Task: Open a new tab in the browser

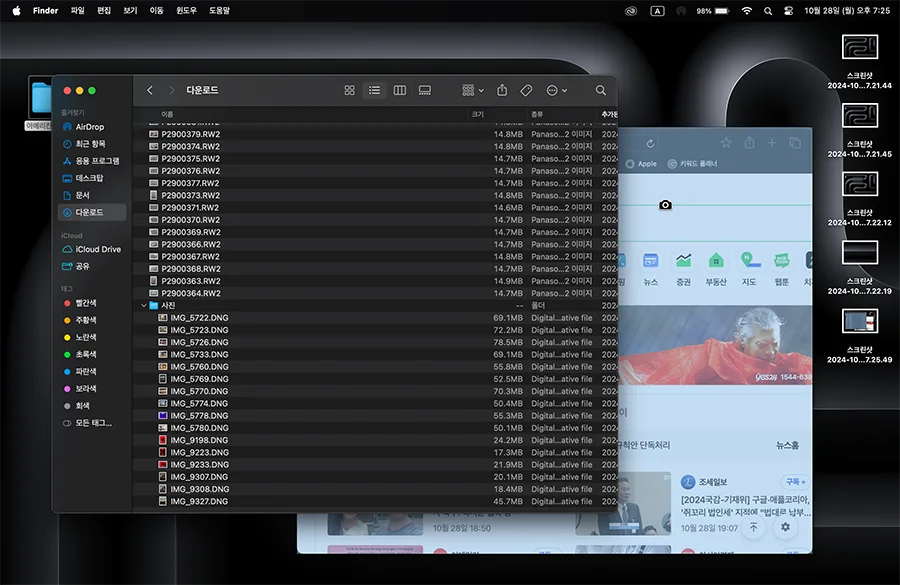Action: 772,143
